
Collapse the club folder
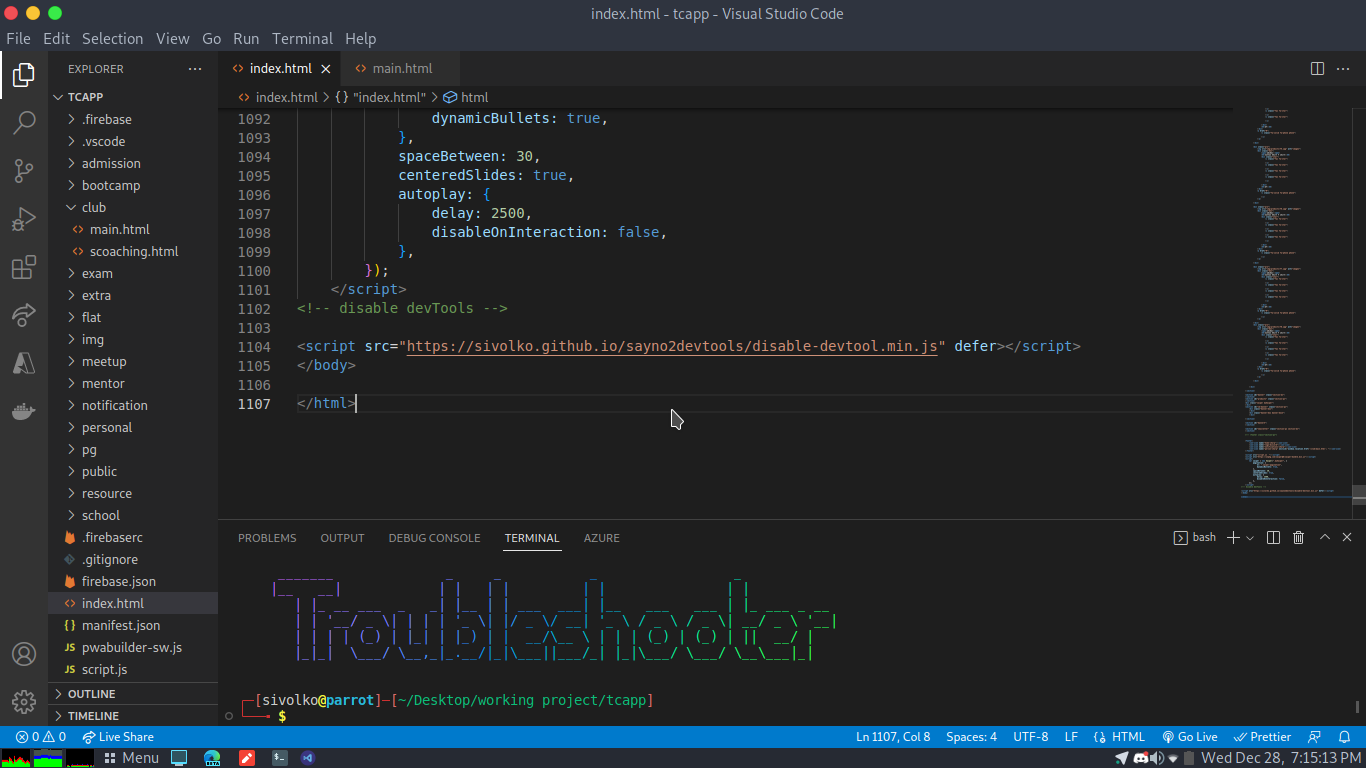133,207
